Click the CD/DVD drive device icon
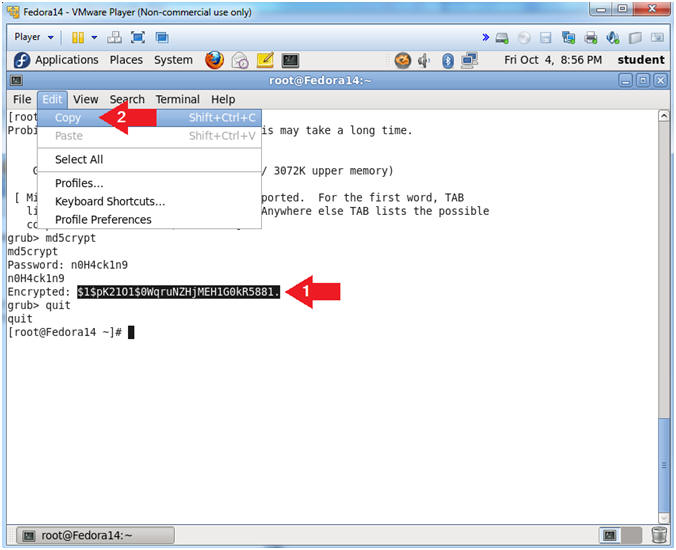This screenshot has width=676, height=550. coord(524,38)
